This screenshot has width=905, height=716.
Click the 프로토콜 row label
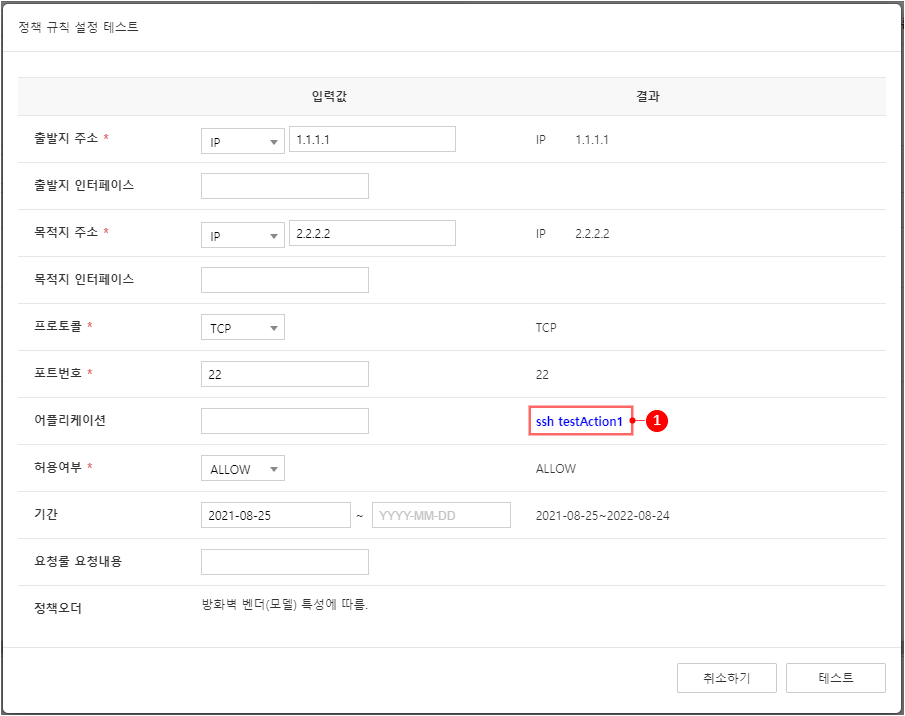pos(58,325)
